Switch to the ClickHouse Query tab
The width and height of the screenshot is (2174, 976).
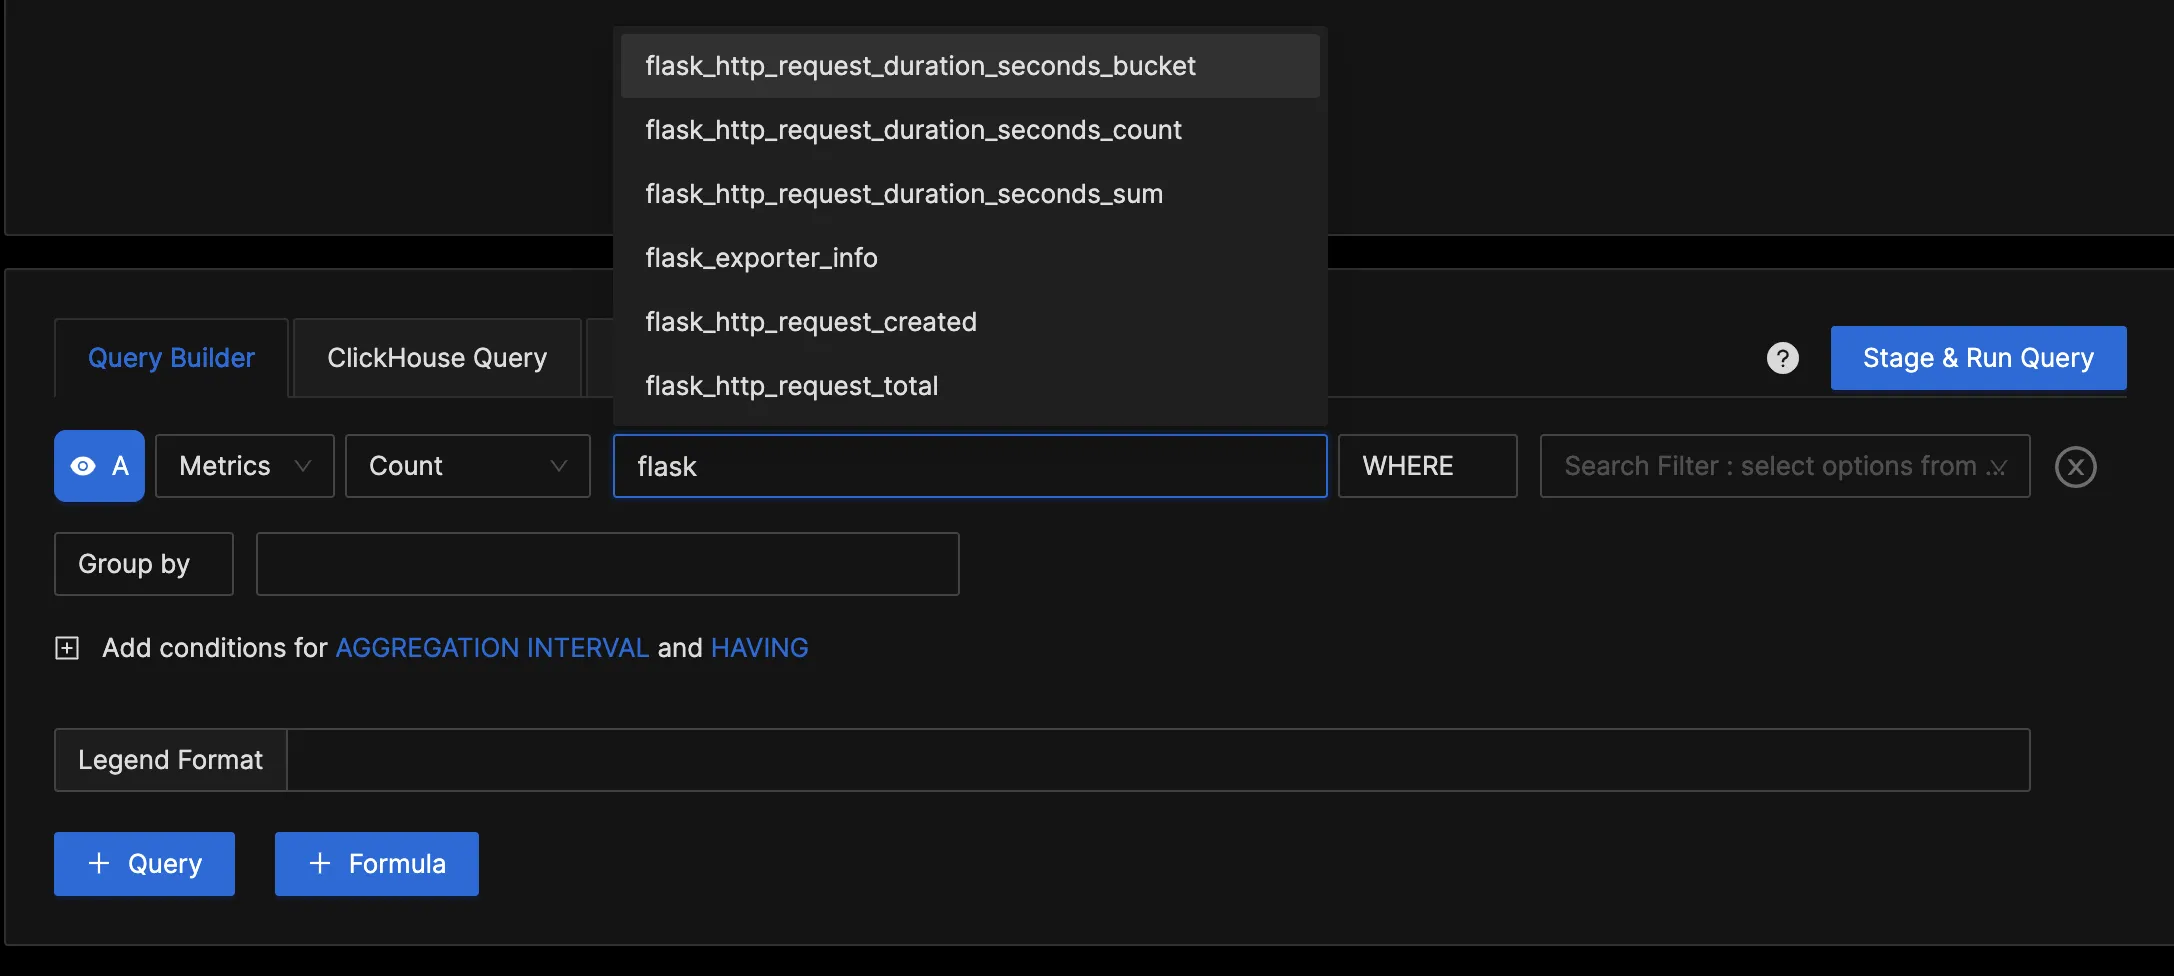[437, 358]
